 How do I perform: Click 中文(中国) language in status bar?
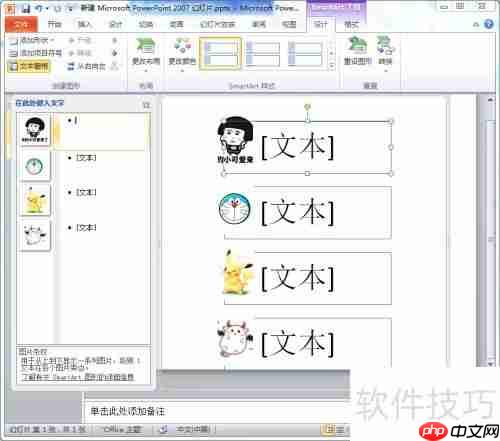(193, 429)
